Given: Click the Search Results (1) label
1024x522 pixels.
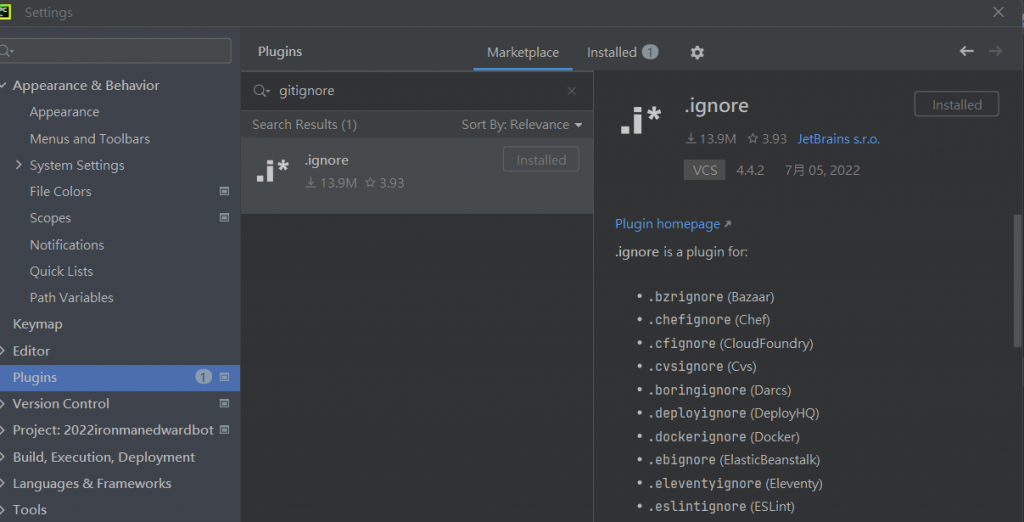Looking at the screenshot, I should [304, 124].
